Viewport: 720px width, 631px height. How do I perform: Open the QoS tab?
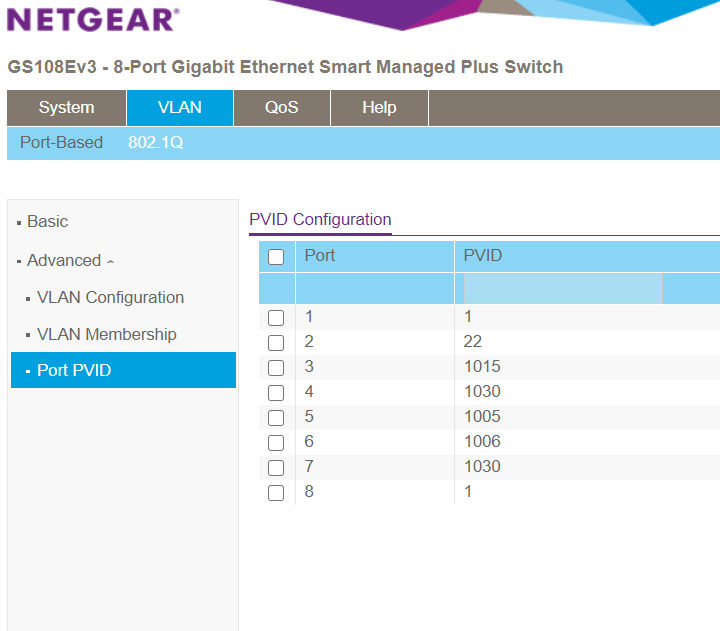coord(281,107)
